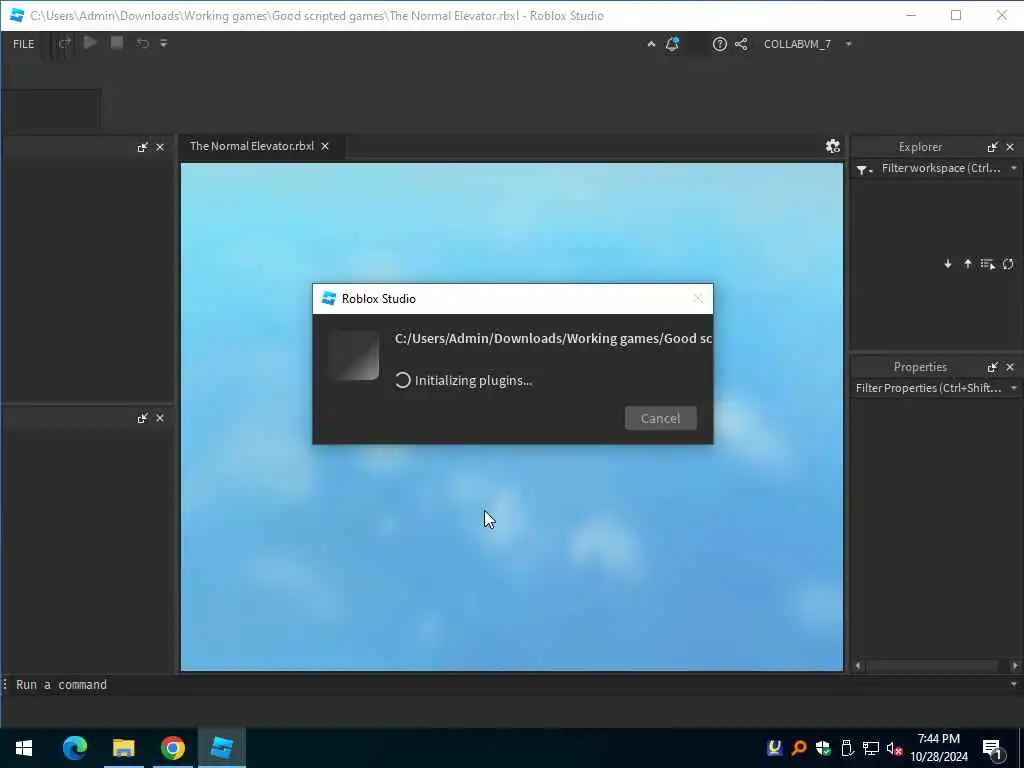
Task: Click the redo arrow in quick access toolbar
Action: click(x=65, y=44)
